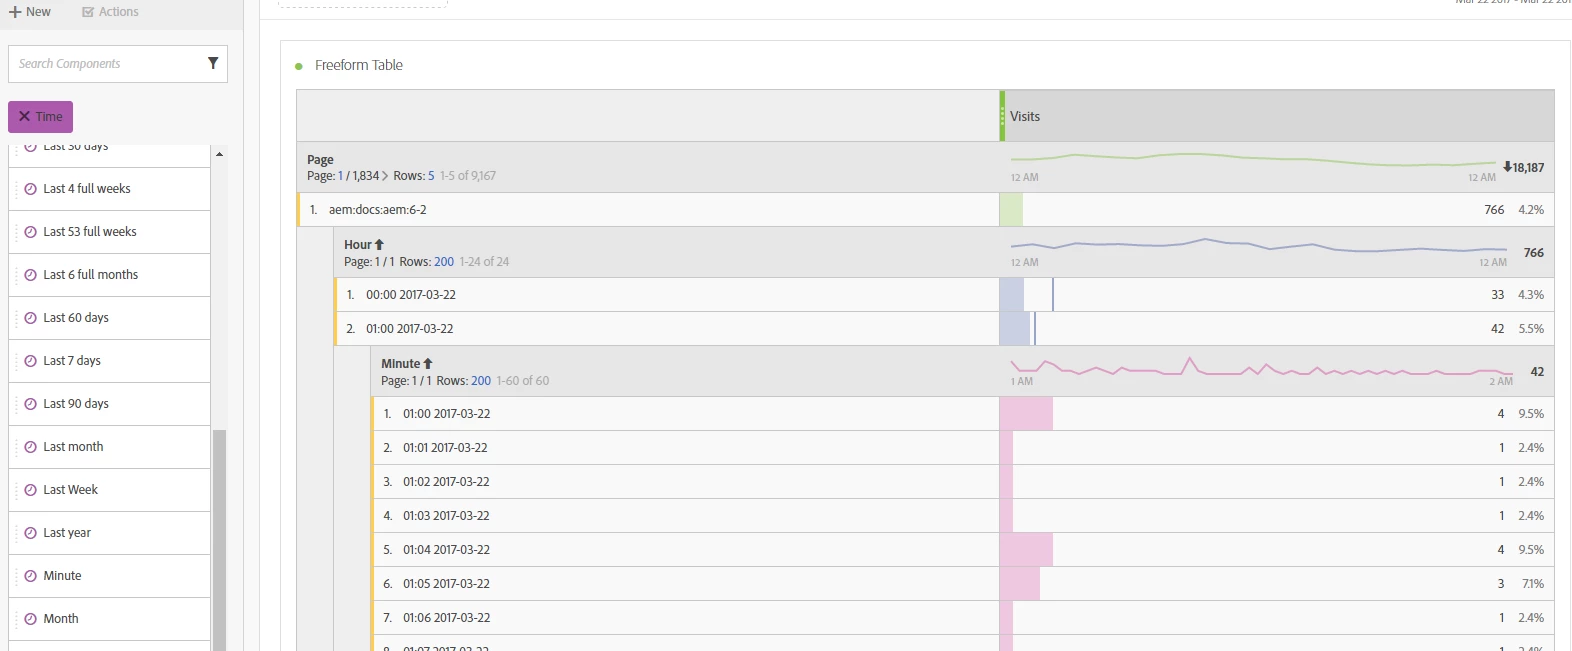Click the New plus icon
The image size is (1572, 651).
15,12
